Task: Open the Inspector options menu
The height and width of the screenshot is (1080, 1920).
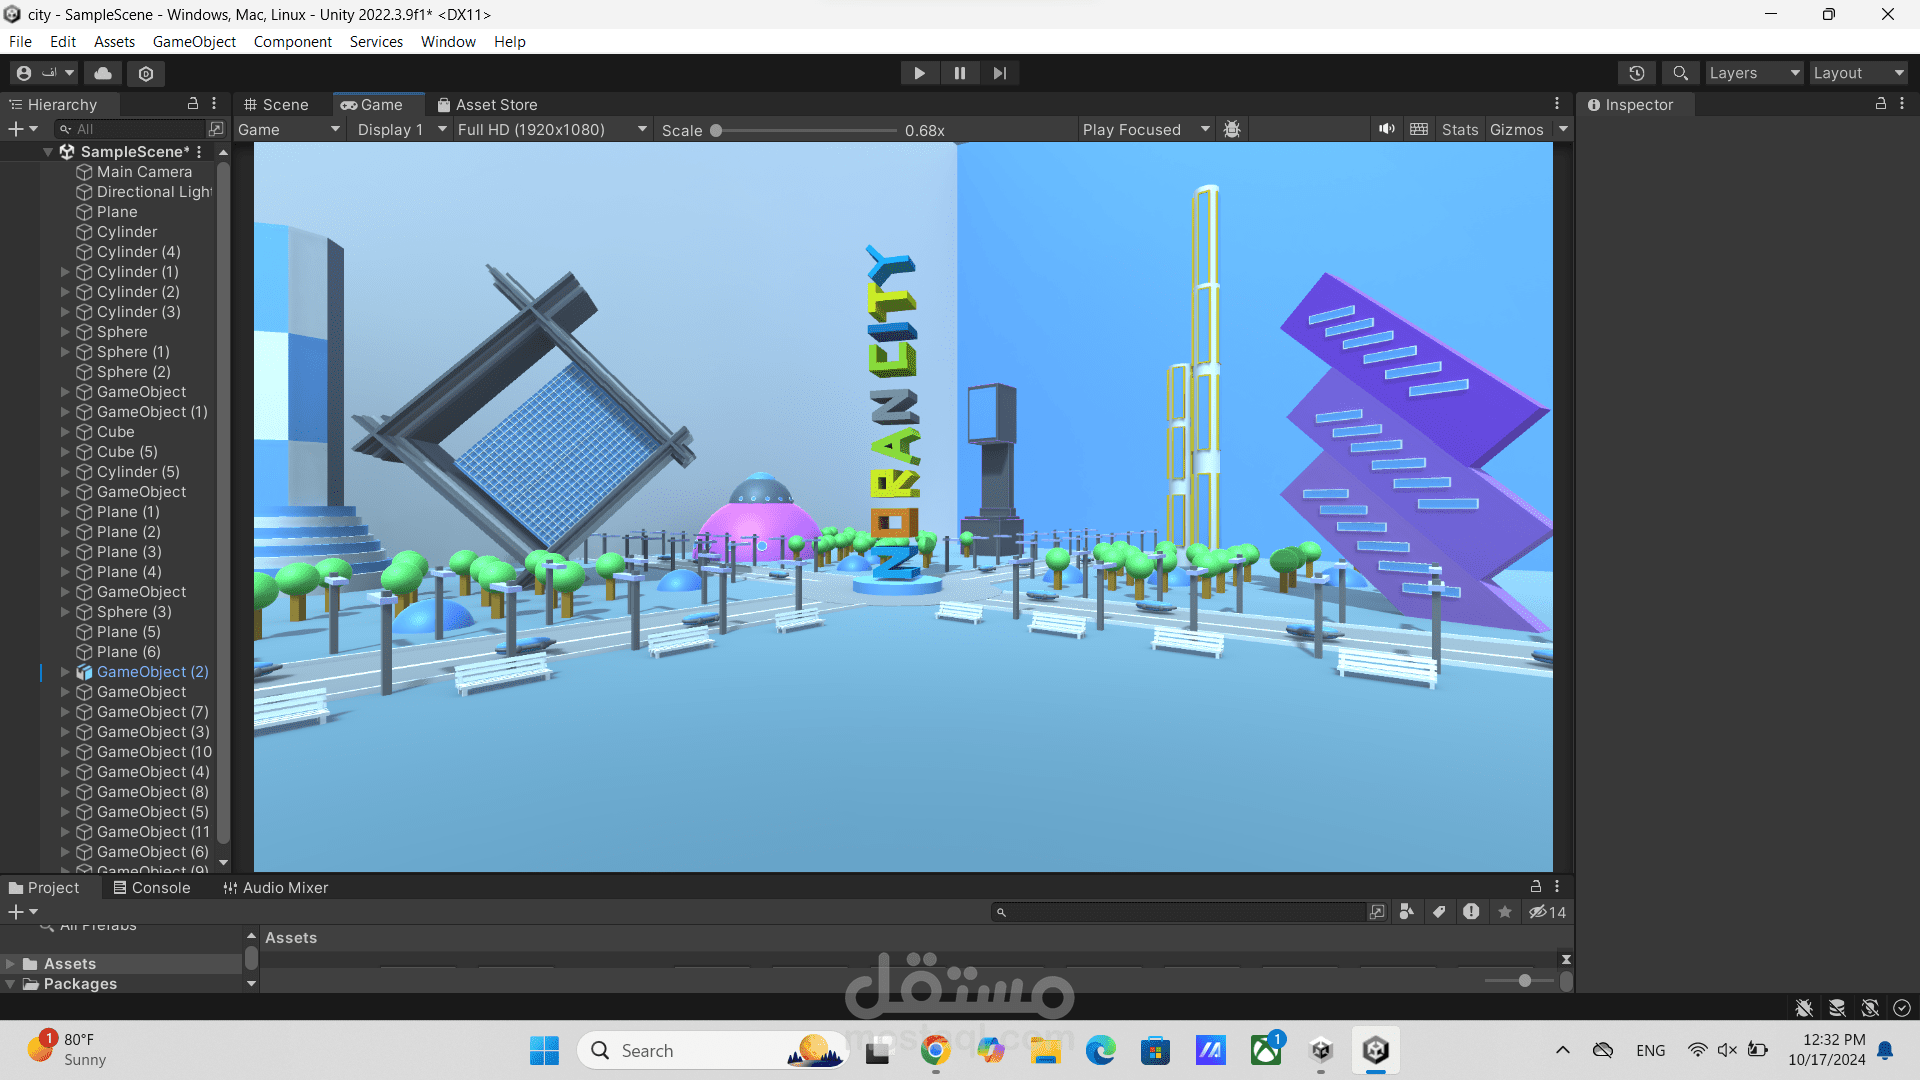Action: (1902, 103)
